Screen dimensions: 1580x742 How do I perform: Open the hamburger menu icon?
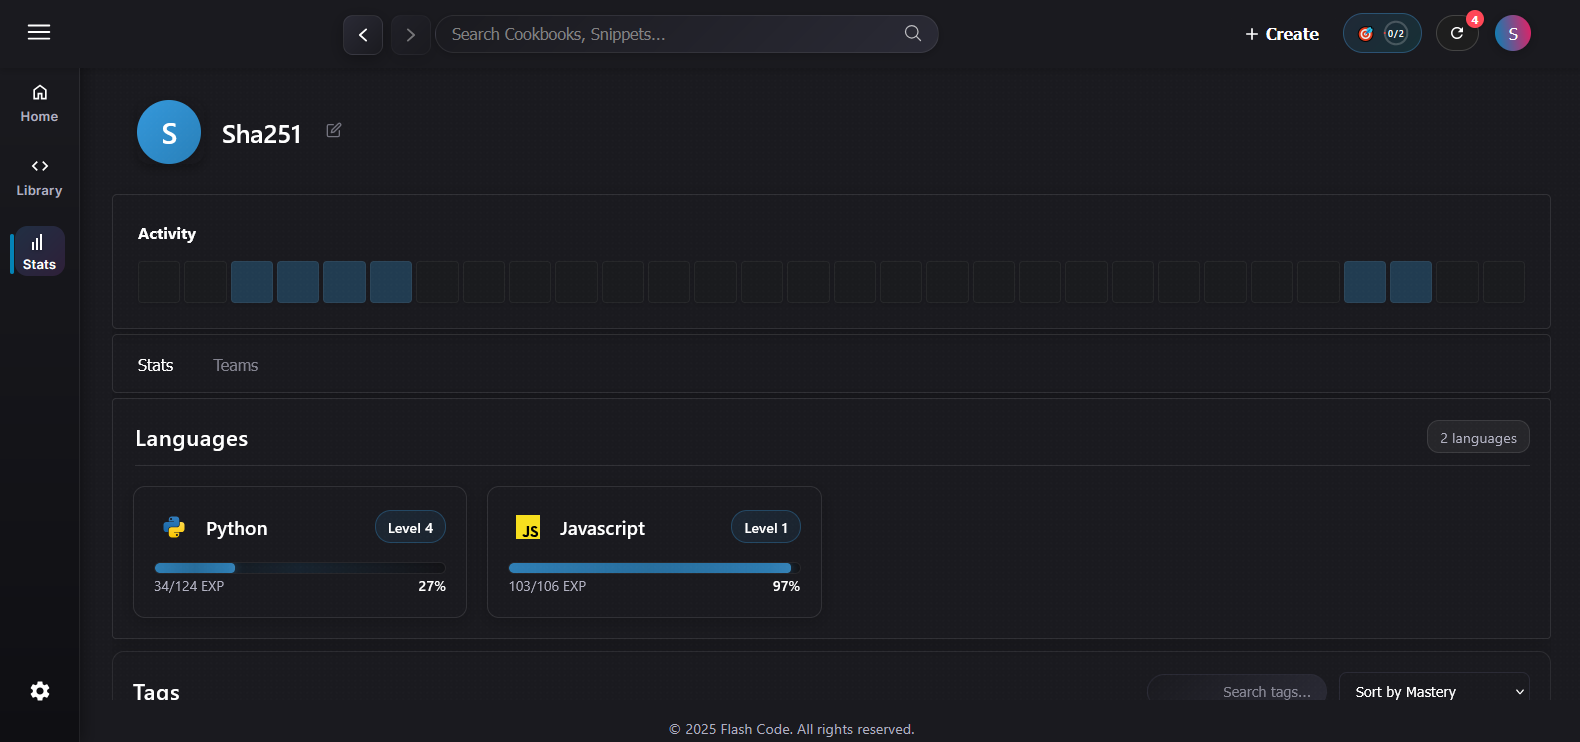(39, 33)
